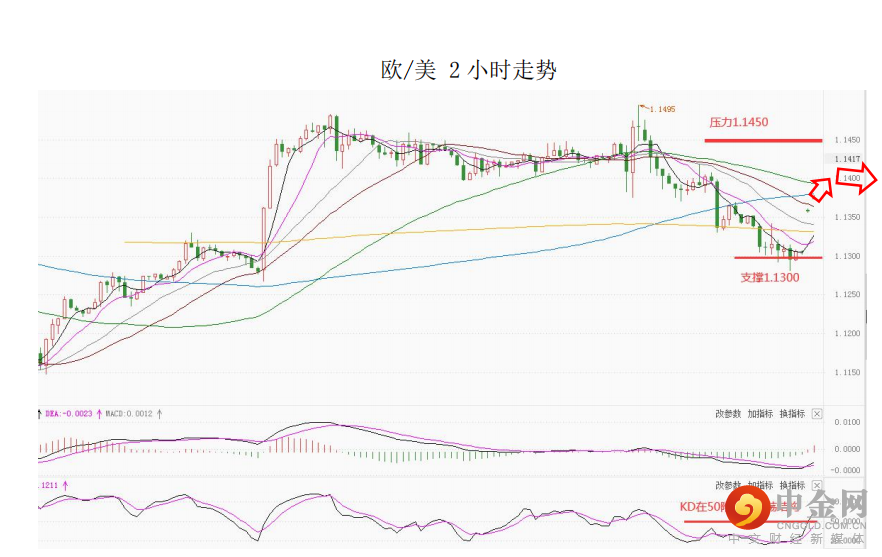Click the chart title 欧/美 2 小时走势
This screenshot has width=882, height=557.
point(469,70)
